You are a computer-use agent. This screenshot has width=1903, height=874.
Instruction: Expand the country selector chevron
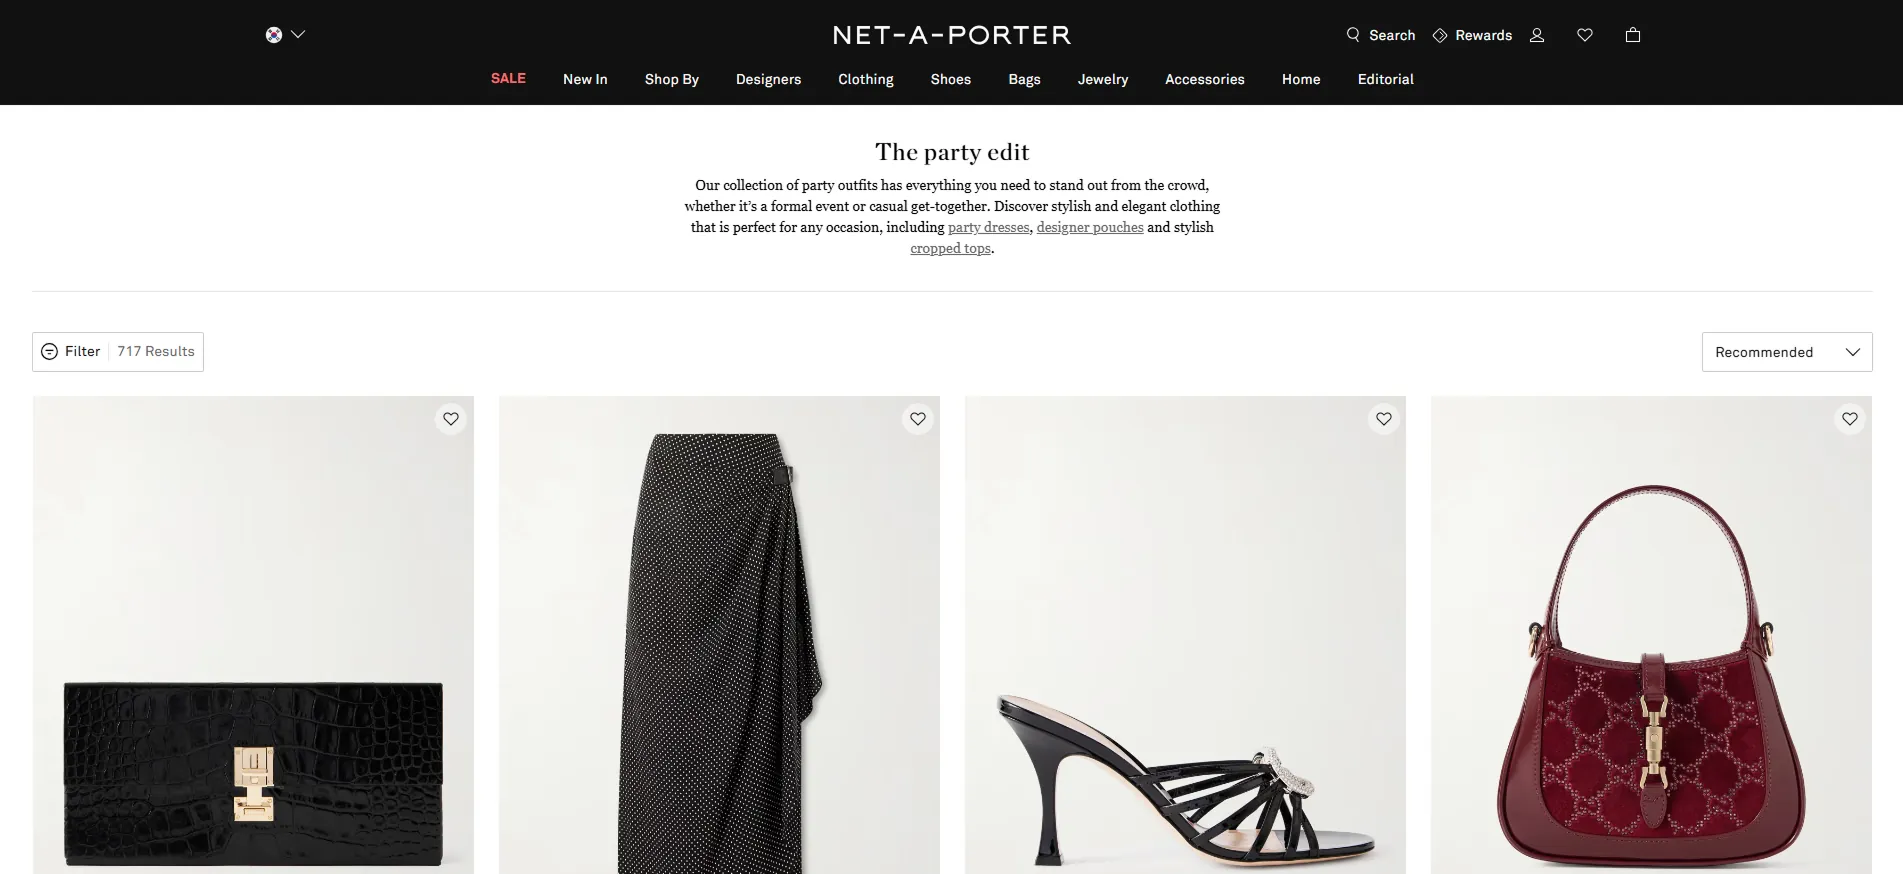pos(298,35)
